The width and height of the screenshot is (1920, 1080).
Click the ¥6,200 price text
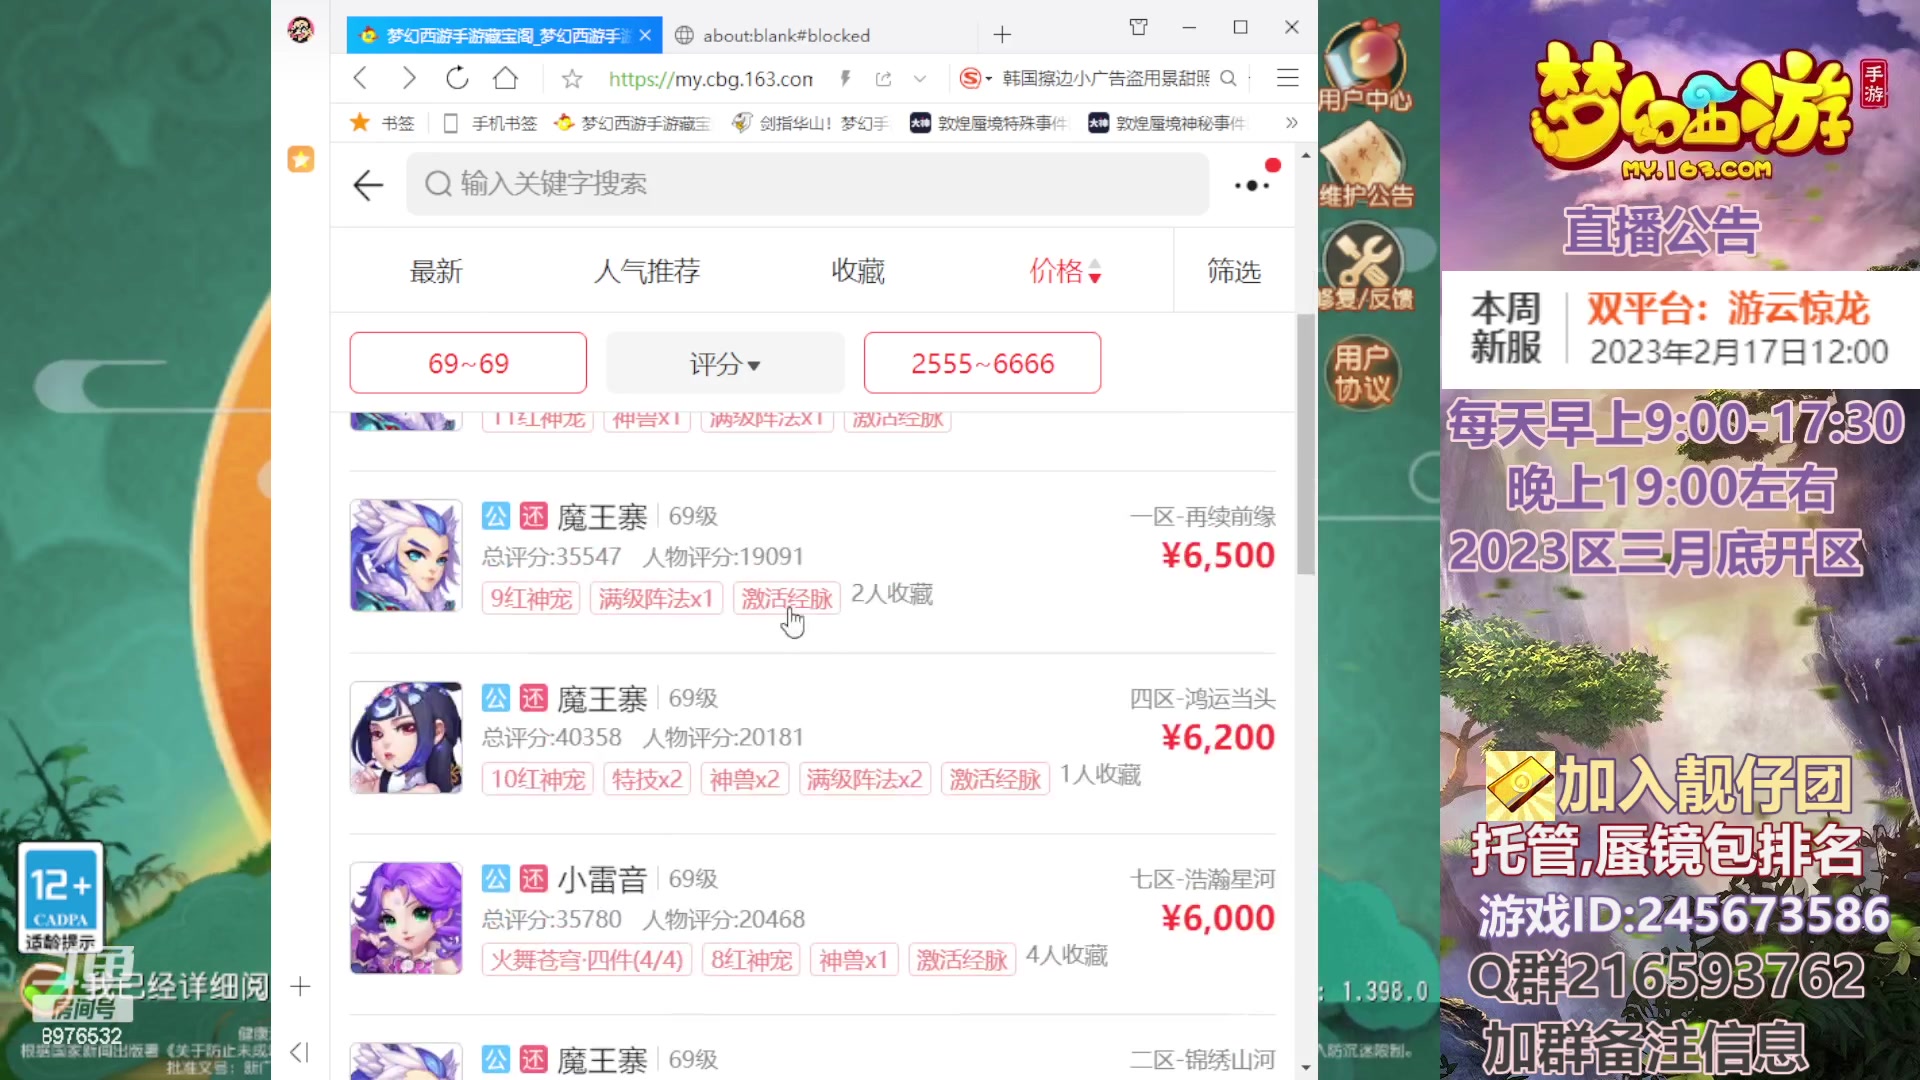point(1218,738)
